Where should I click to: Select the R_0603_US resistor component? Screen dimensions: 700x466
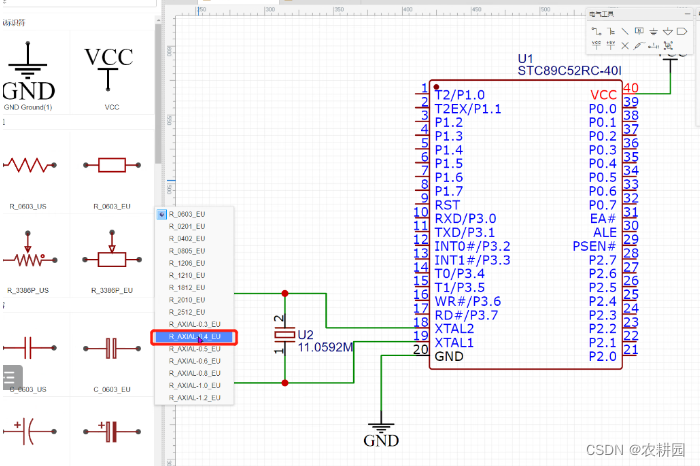point(28,168)
